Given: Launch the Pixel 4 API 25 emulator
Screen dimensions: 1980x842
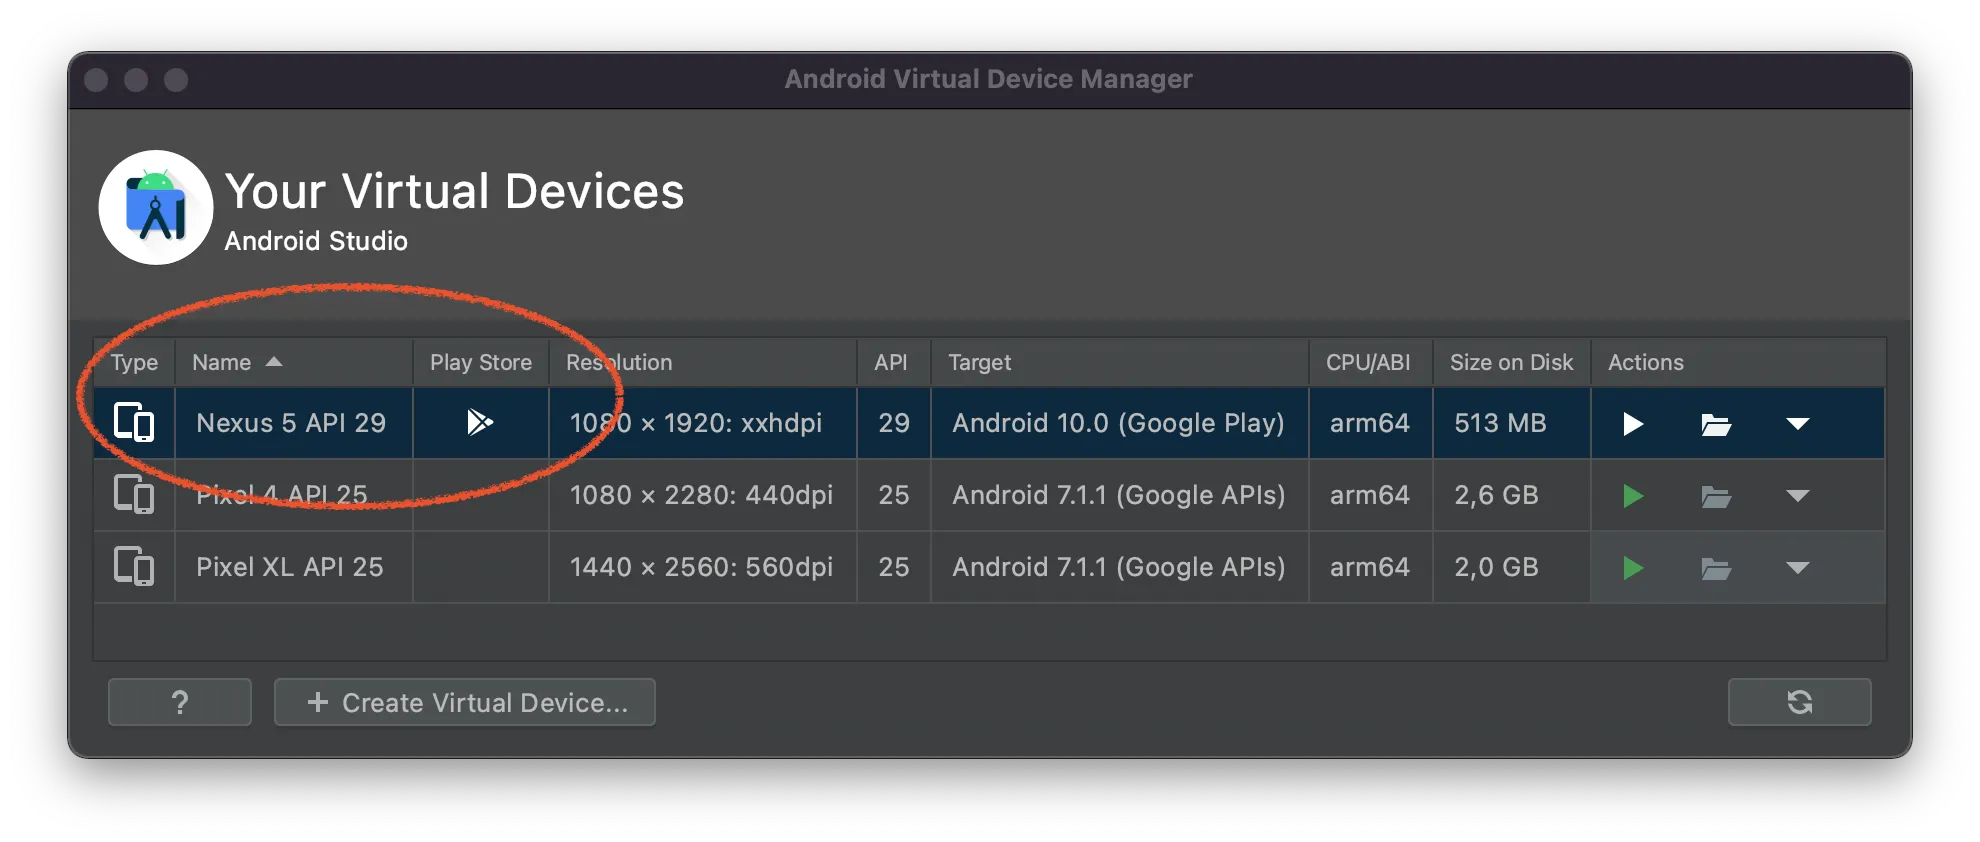Looking at the screenshot, I should pyautogui.click(x=1632, y=496).
